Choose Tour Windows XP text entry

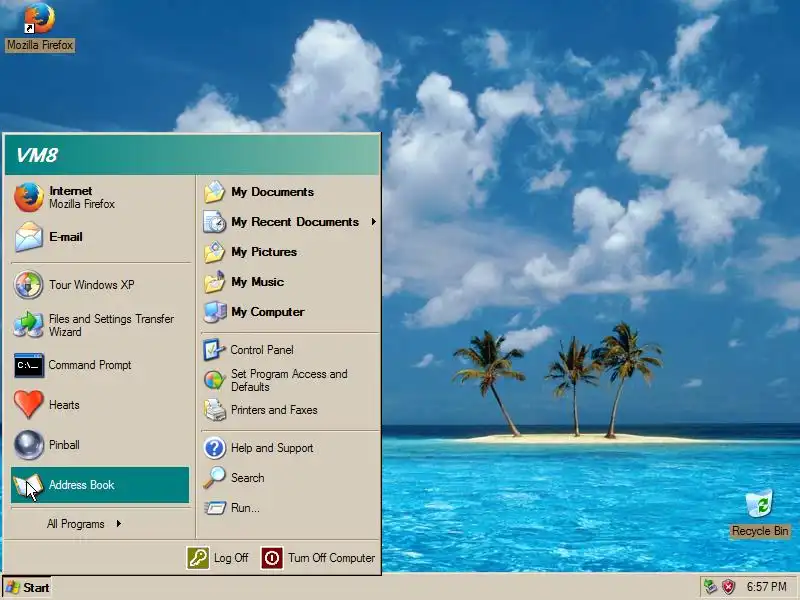point(92,285)
